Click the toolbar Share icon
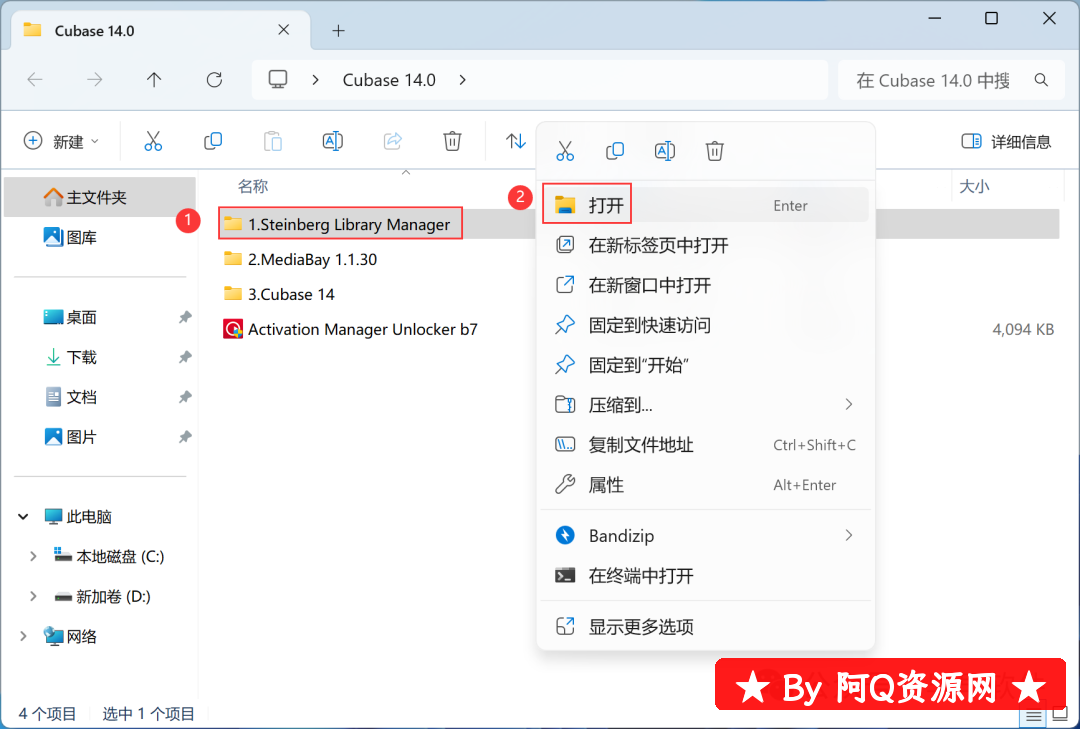Screen dimensions: 1080x729 [x=393, y=141]
